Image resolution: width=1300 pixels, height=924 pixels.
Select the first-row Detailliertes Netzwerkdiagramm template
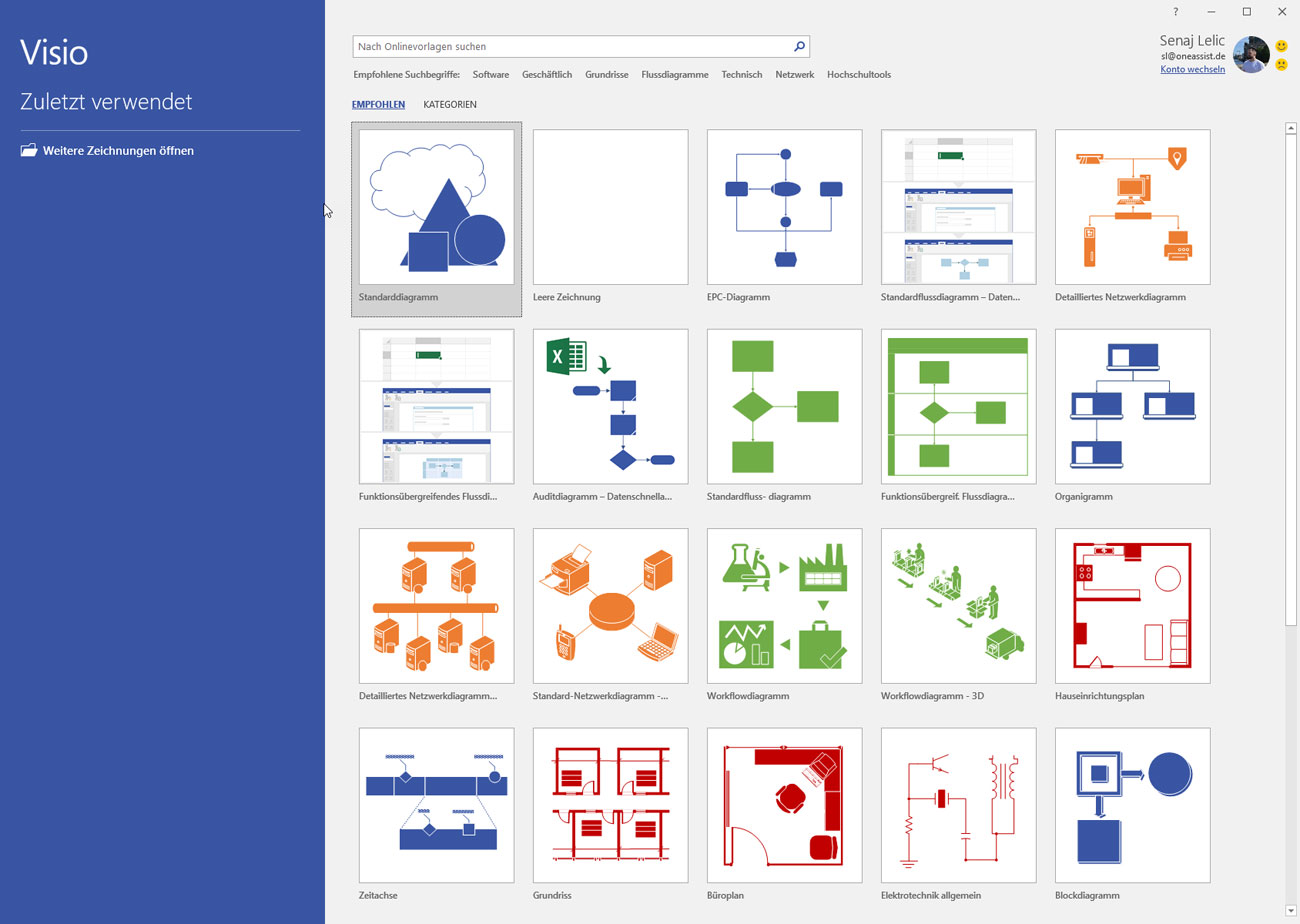click(x=1133, y=207)
